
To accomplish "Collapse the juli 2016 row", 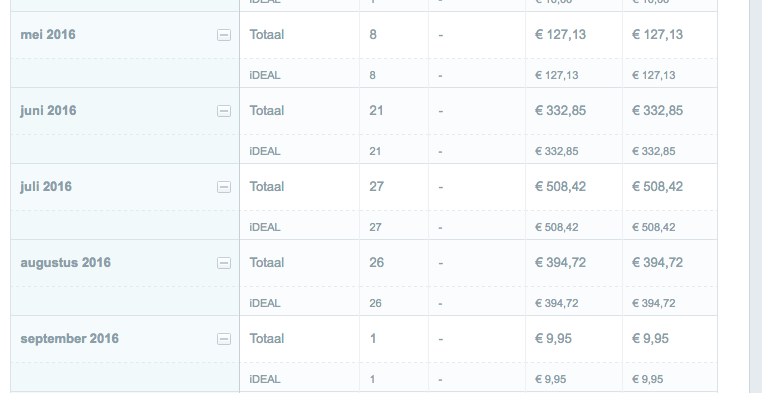I will tap(224, 187).
